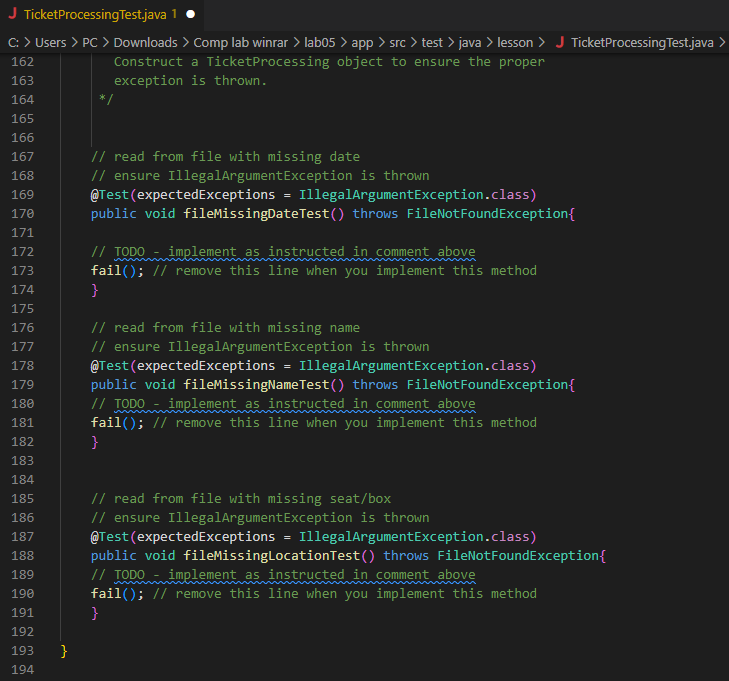The width and height of the screenshot is (729, 681).
Task: Open the app breadcrumb segment
Action: point(362,43)
